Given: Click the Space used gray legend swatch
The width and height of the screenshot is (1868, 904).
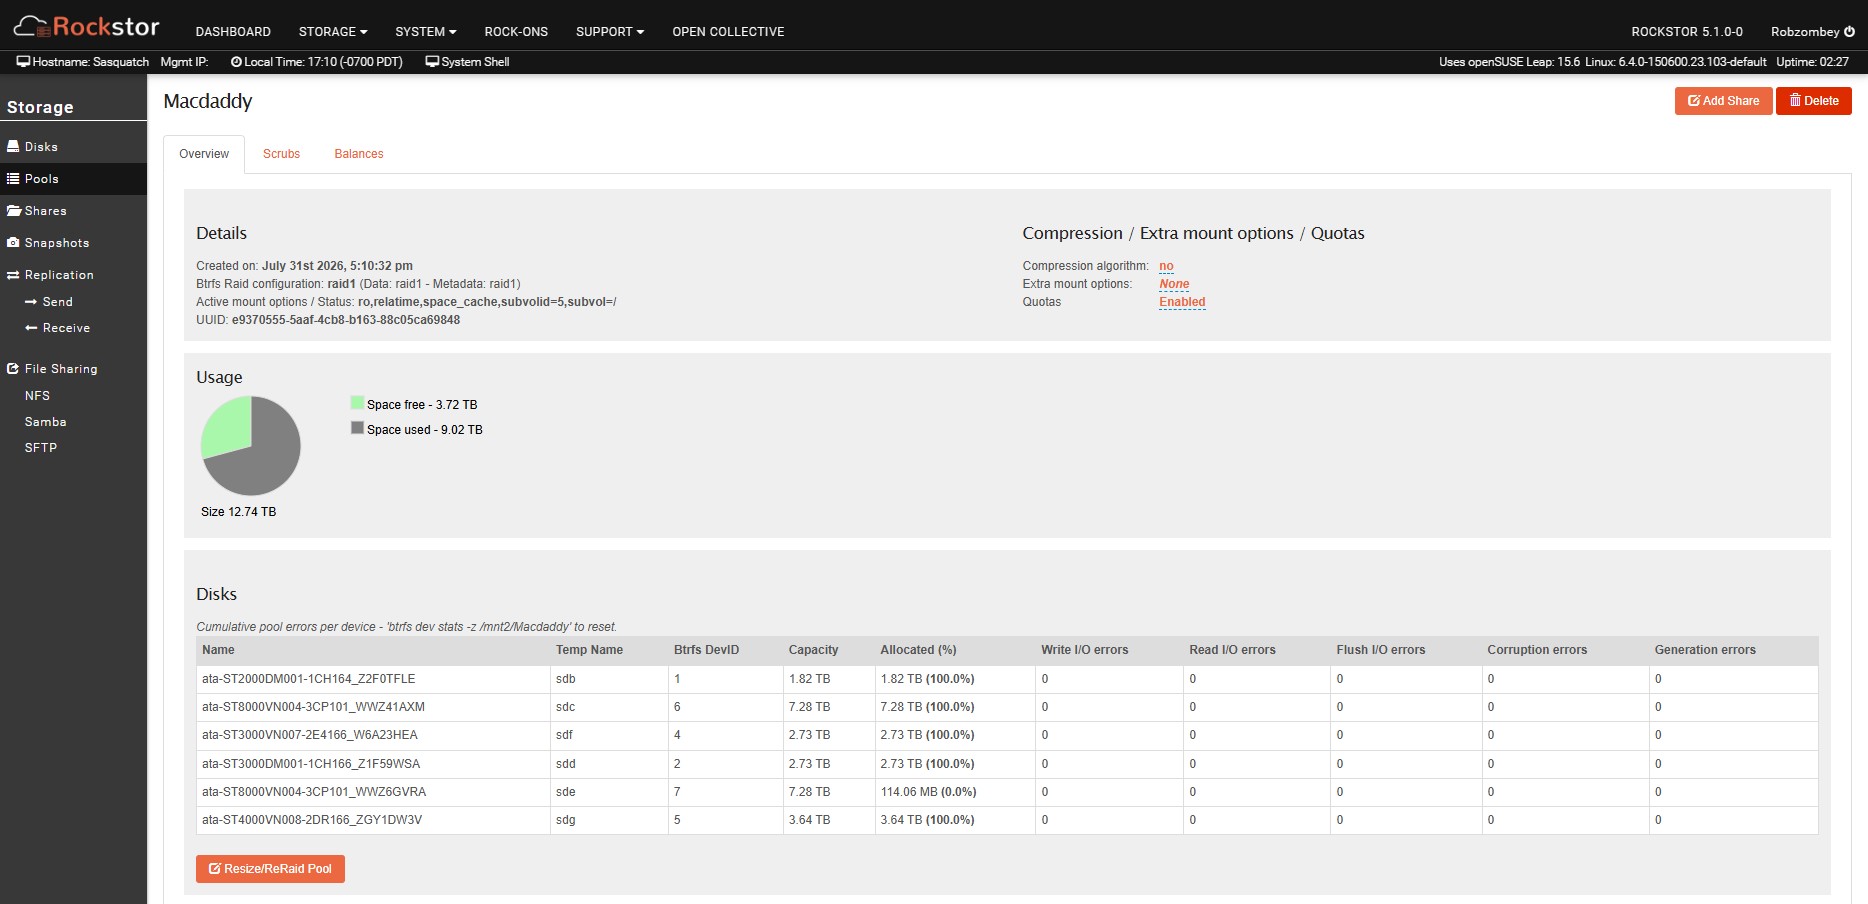Looking at the screenshot, I should [x=357, y=428].
